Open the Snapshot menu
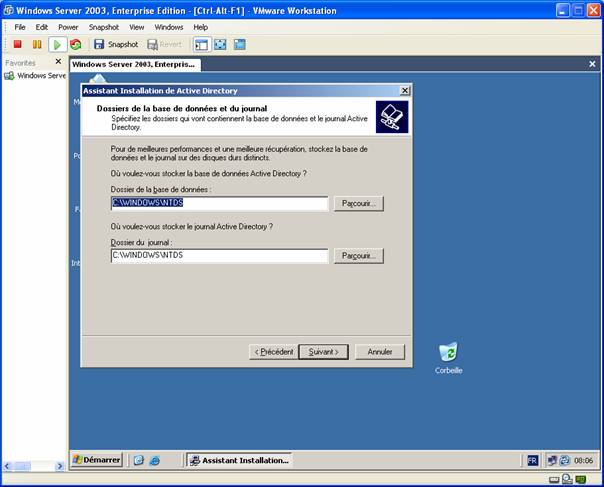The image size is (604, 487). [x=104, y=27]
